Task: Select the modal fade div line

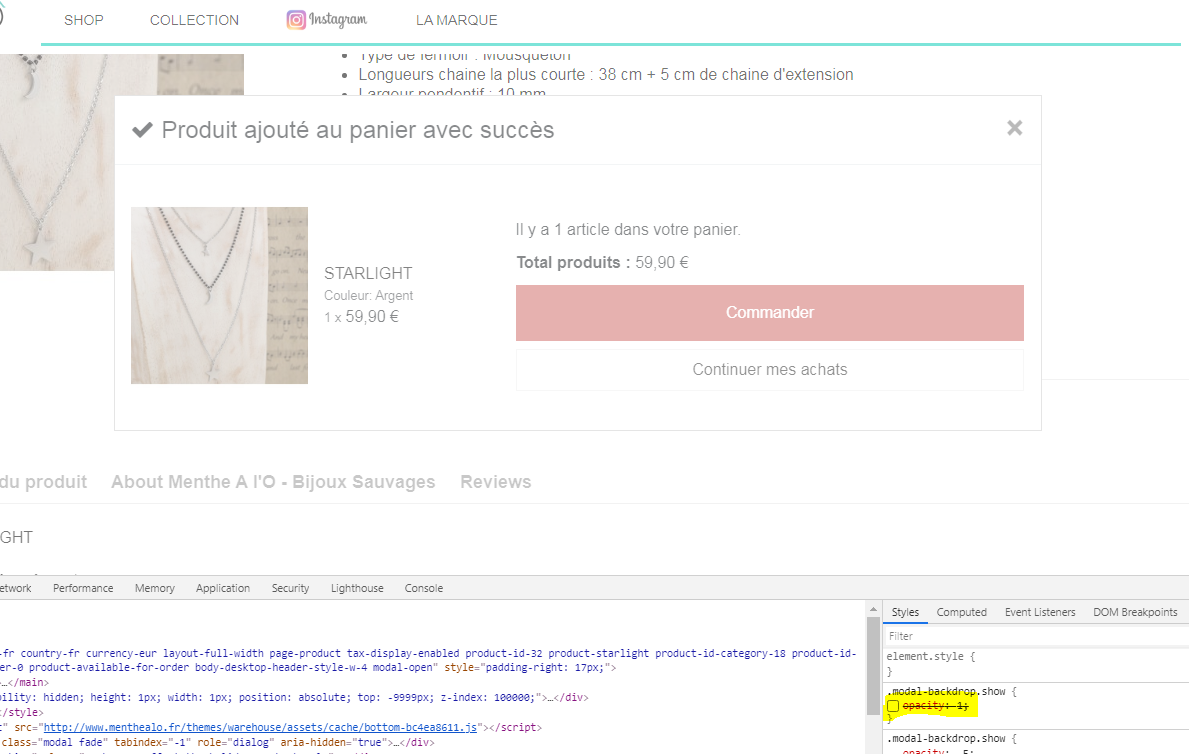Action: click(x=218, y=743)
